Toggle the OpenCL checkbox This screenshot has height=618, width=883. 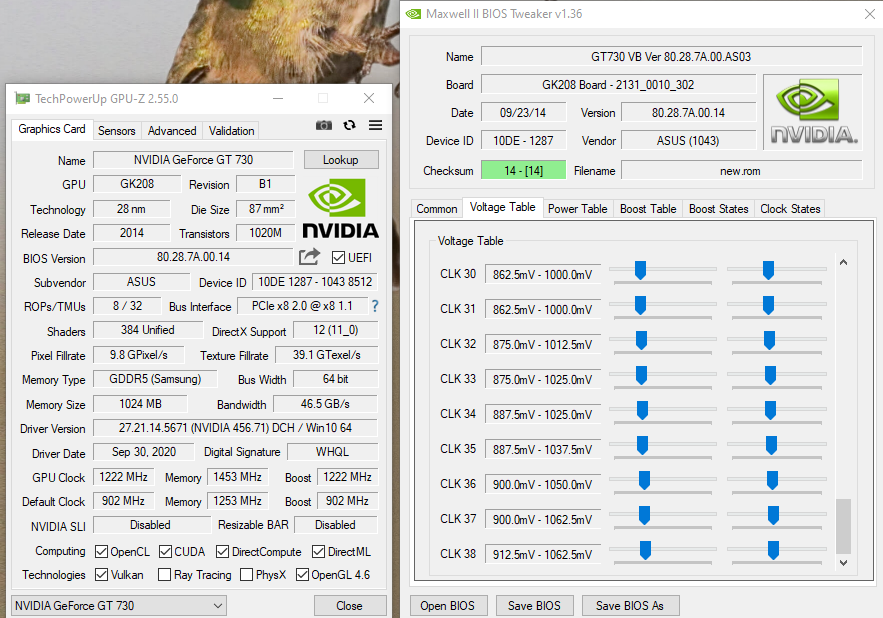[x=101, y=552]
